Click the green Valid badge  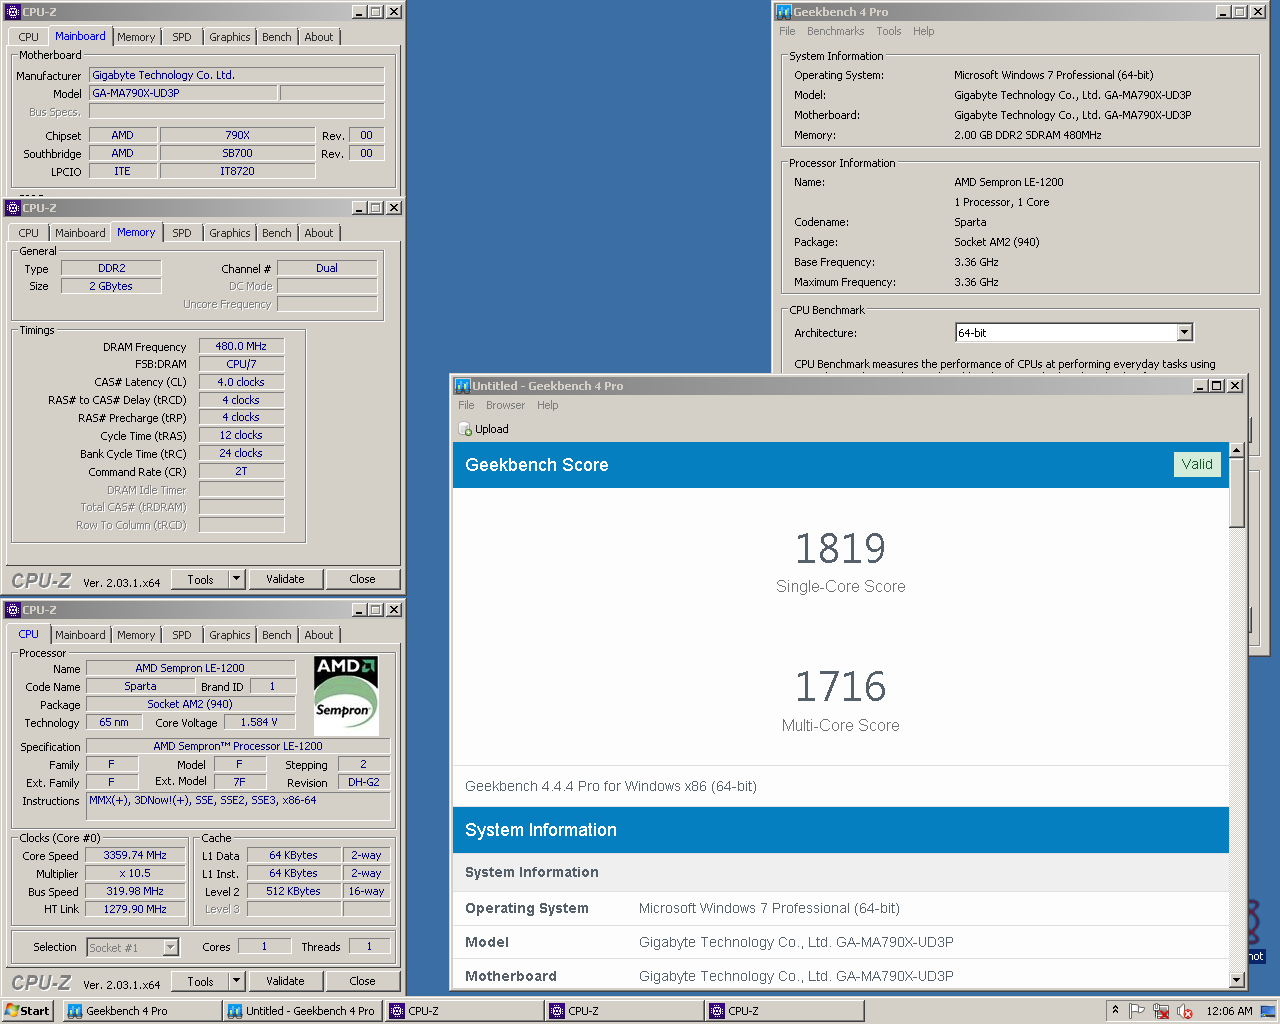coord(1197,464)
